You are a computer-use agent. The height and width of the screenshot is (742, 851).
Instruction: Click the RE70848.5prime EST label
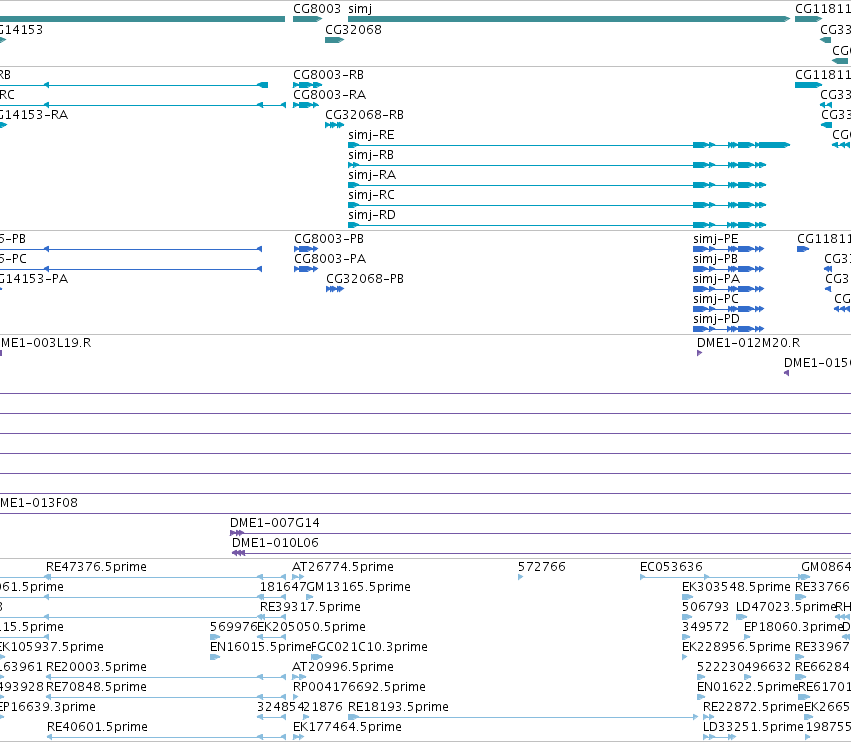tap(96, 687)
